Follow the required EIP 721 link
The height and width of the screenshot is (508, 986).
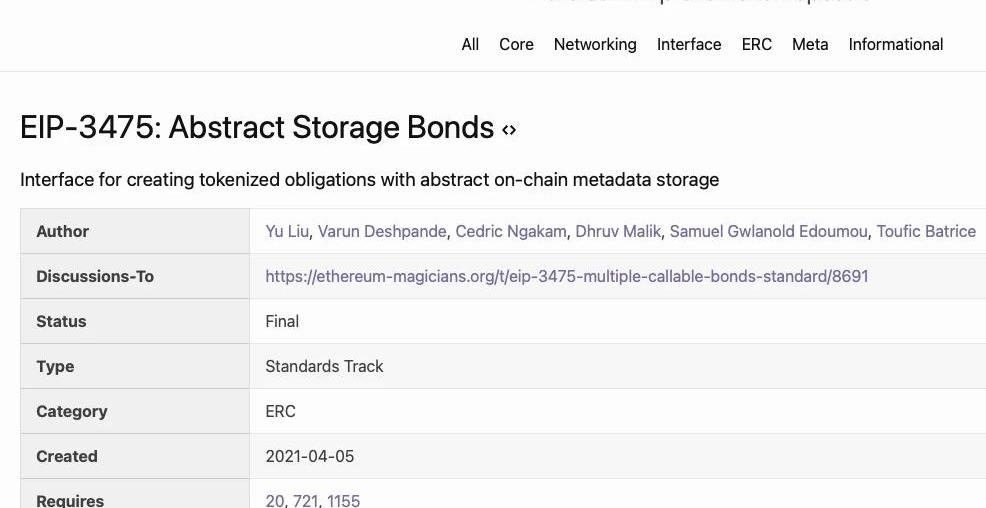pos(306,500)
